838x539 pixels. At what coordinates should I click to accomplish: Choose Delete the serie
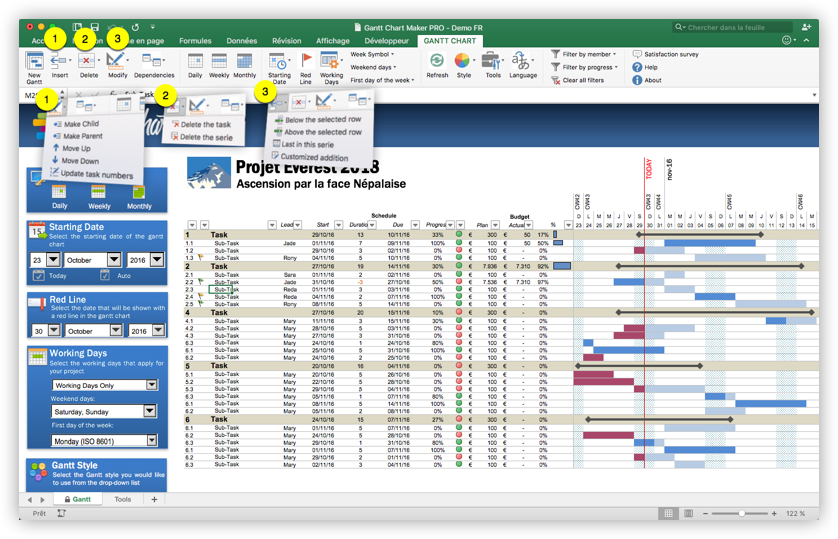(x=201, y=137)
